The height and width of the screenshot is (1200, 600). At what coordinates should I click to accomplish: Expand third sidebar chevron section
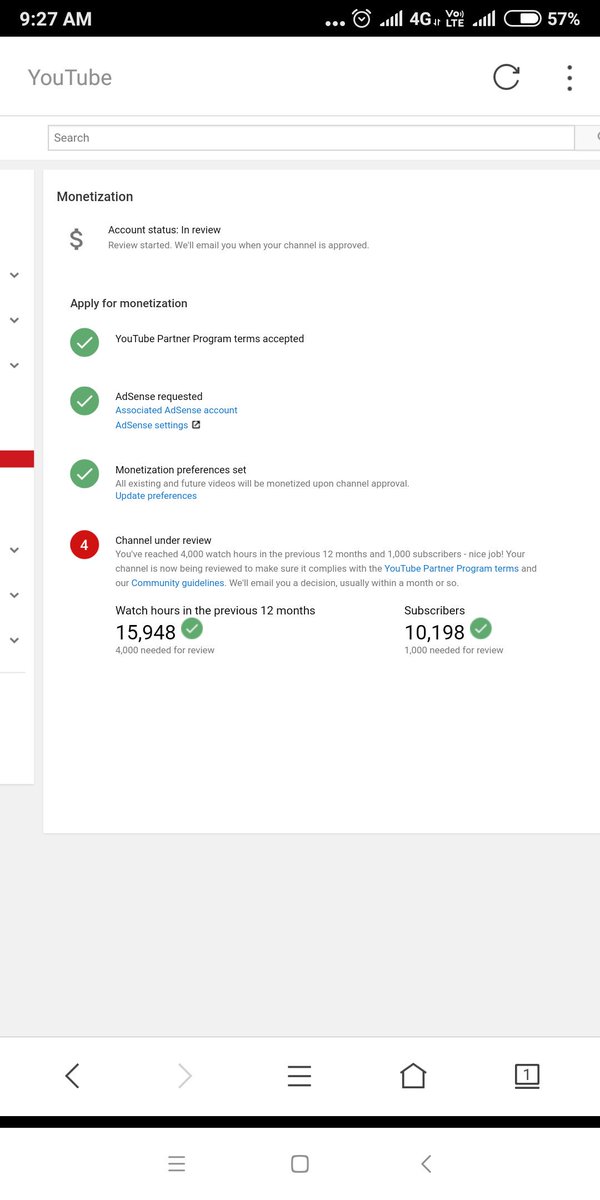tap(14, 365)
